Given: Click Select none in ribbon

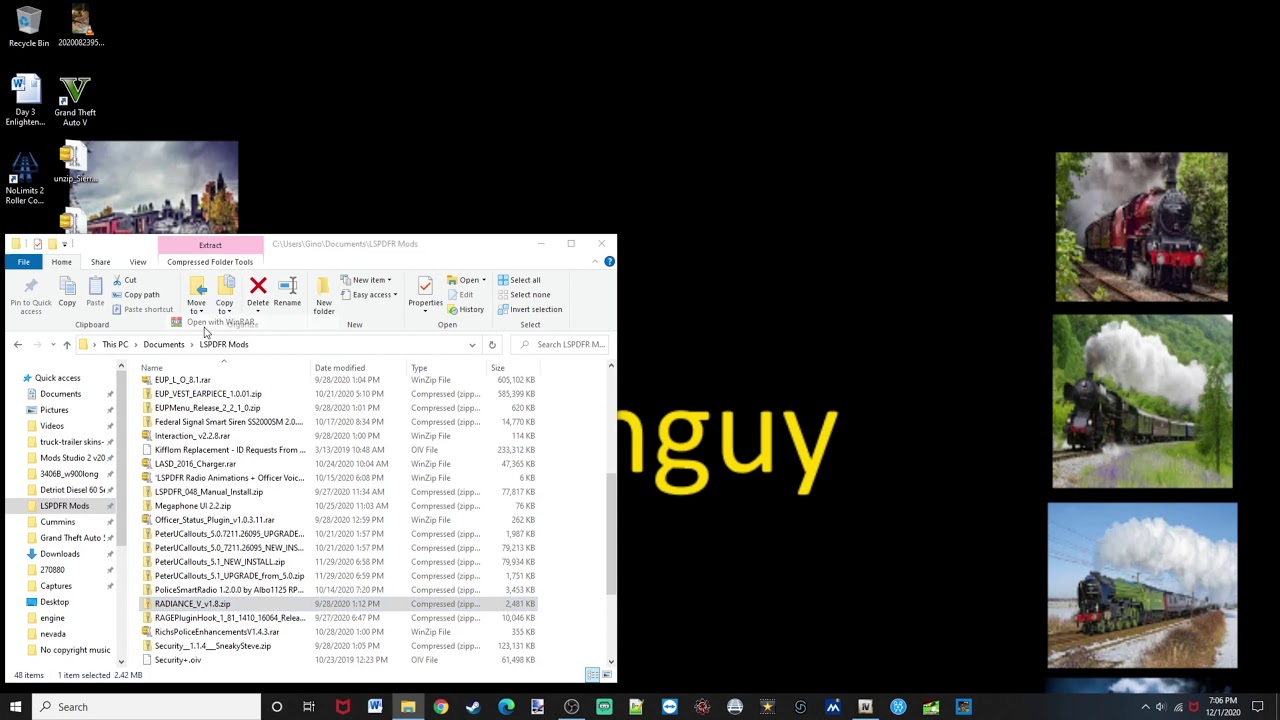Looking at the screenshot, I should click(524, 295).
